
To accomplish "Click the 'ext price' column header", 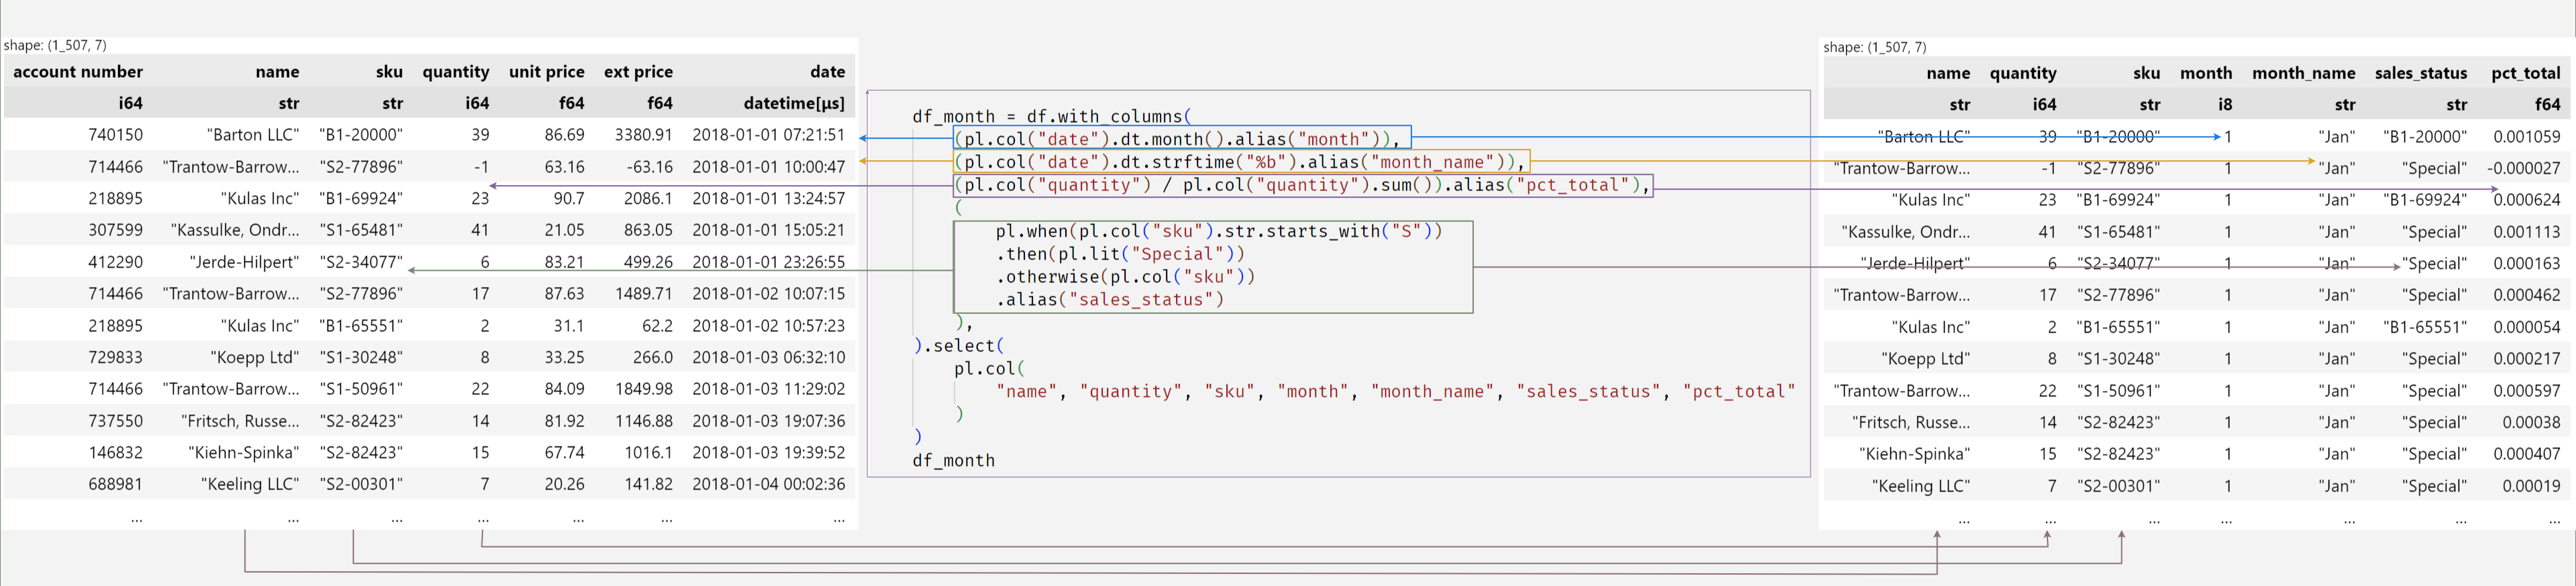I will pos(638,72).
